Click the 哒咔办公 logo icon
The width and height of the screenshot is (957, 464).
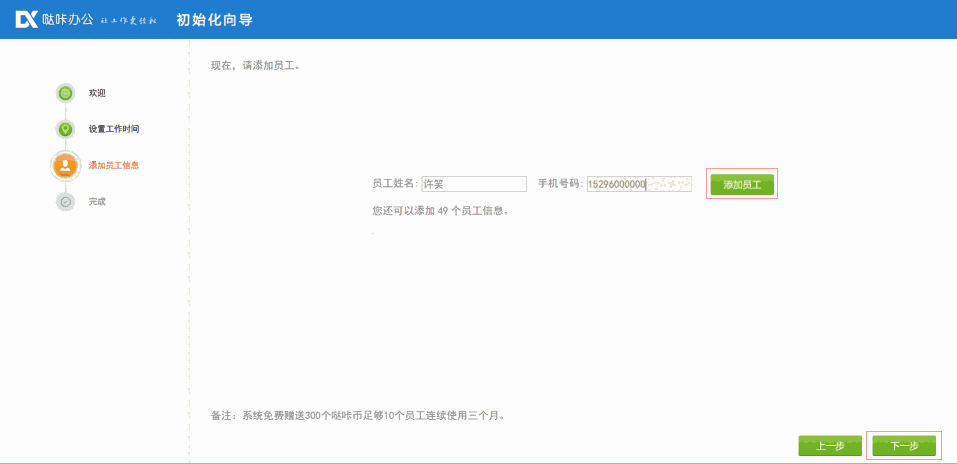27,20
